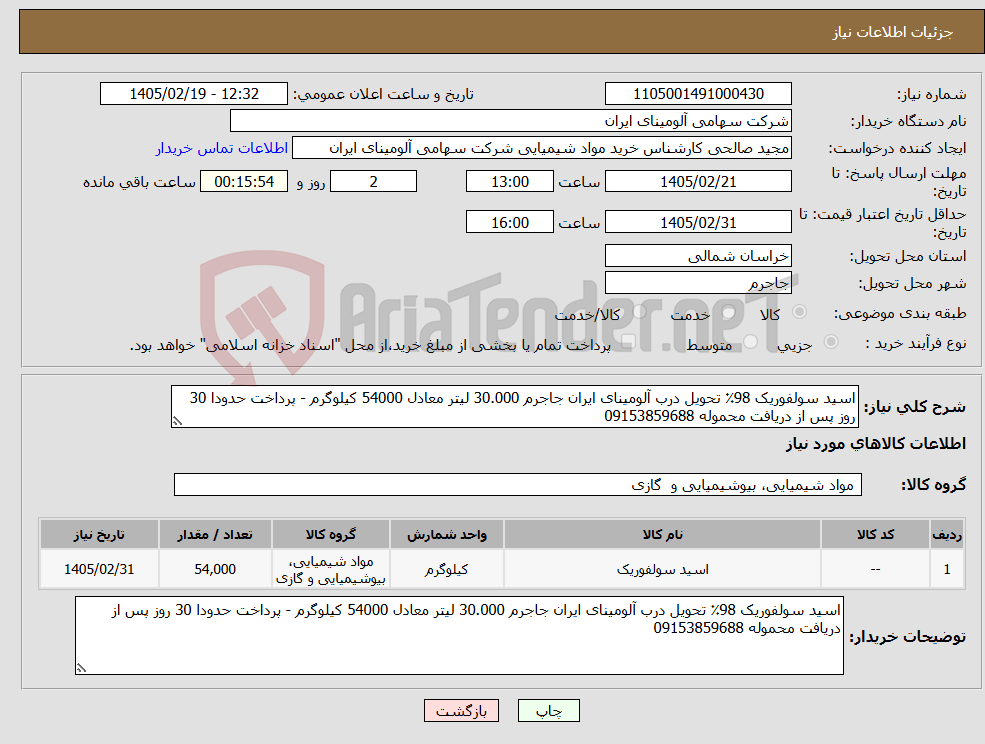Click the چاپ print button
Screen dimensions: 985x744
point(548,711)
